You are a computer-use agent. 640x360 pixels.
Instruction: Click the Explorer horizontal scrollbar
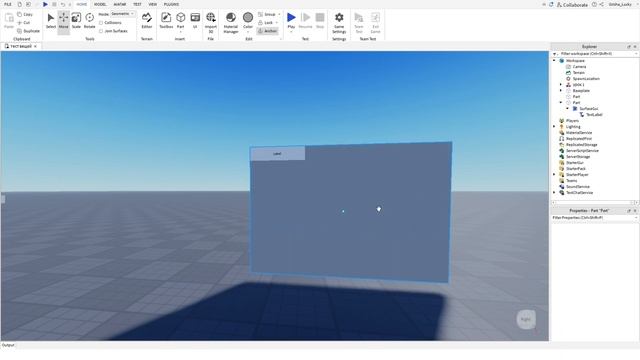(x=595, y=202)
